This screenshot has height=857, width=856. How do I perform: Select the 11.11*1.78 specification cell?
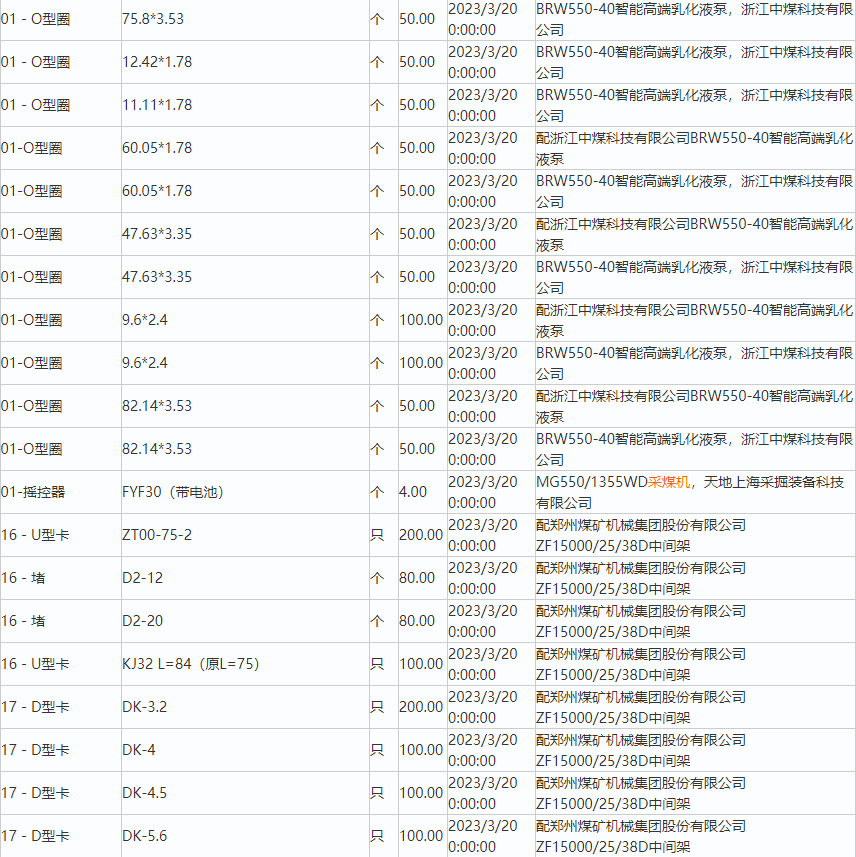[x=245, y=105]
